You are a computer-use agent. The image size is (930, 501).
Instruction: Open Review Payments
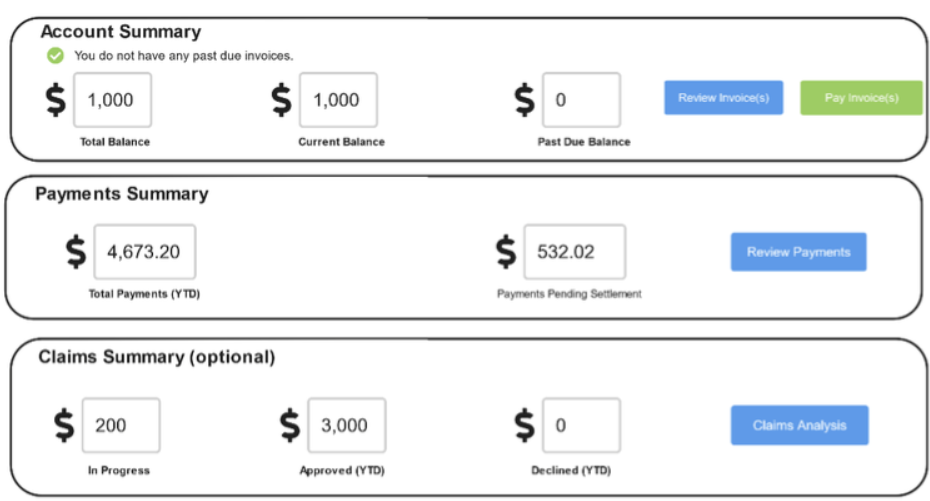click(798, 252)
